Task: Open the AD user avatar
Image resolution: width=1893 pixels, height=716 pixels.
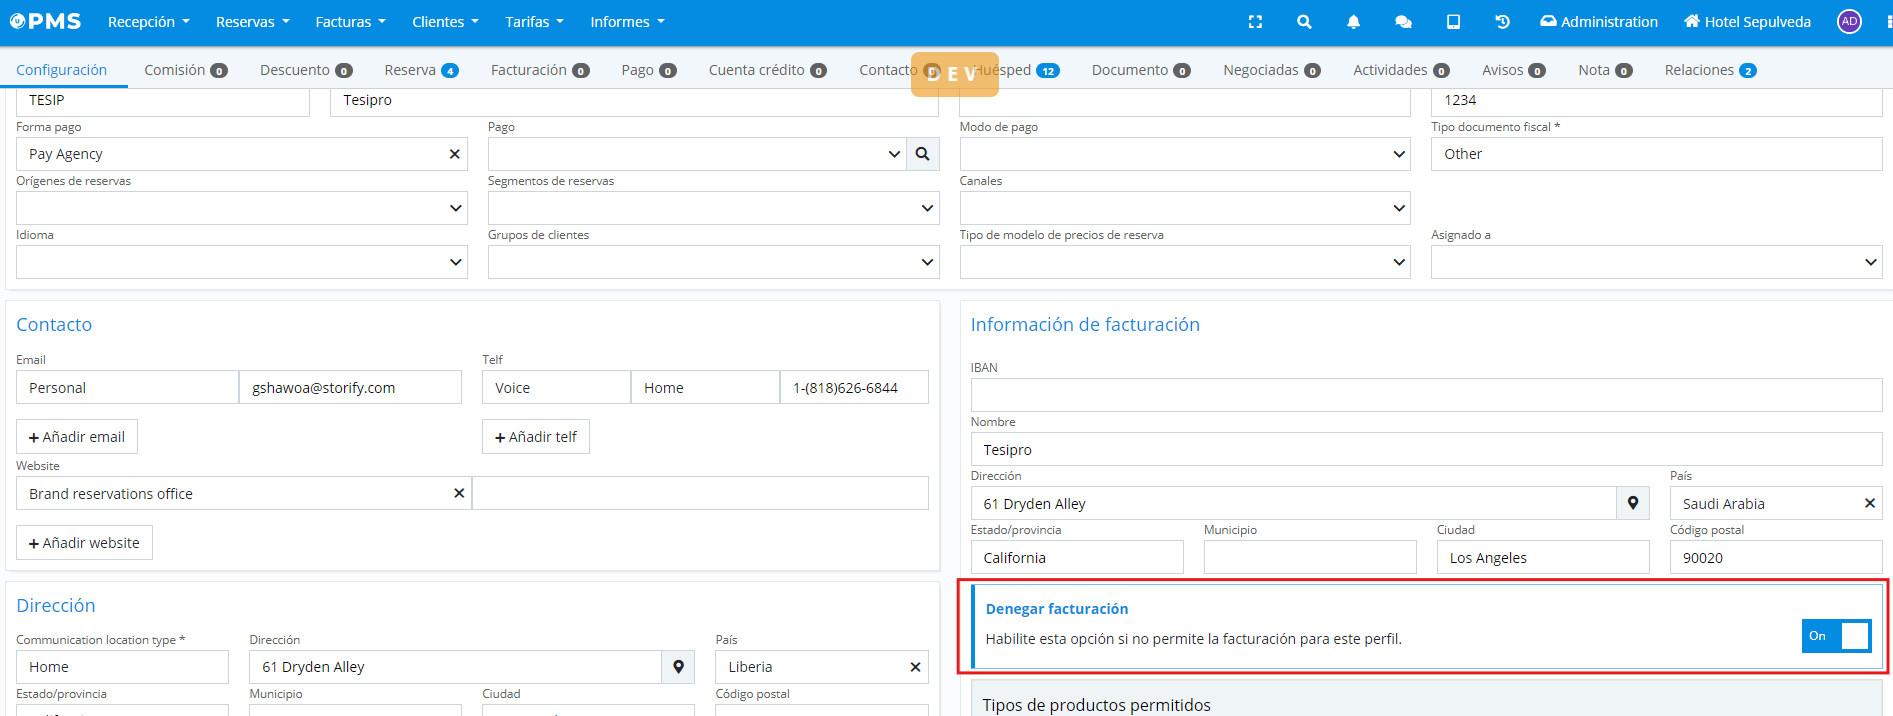Action: coord(1849,22)
